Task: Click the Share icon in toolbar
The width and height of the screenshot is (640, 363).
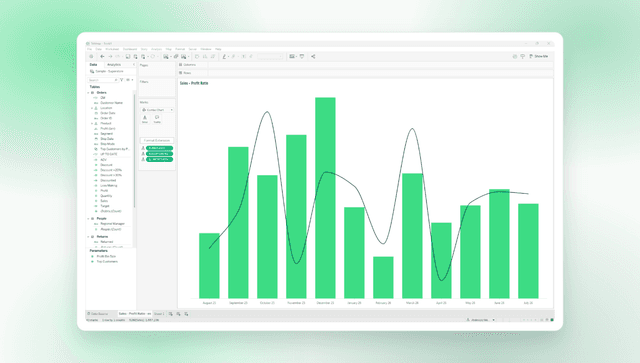Action: click(313, 56)
